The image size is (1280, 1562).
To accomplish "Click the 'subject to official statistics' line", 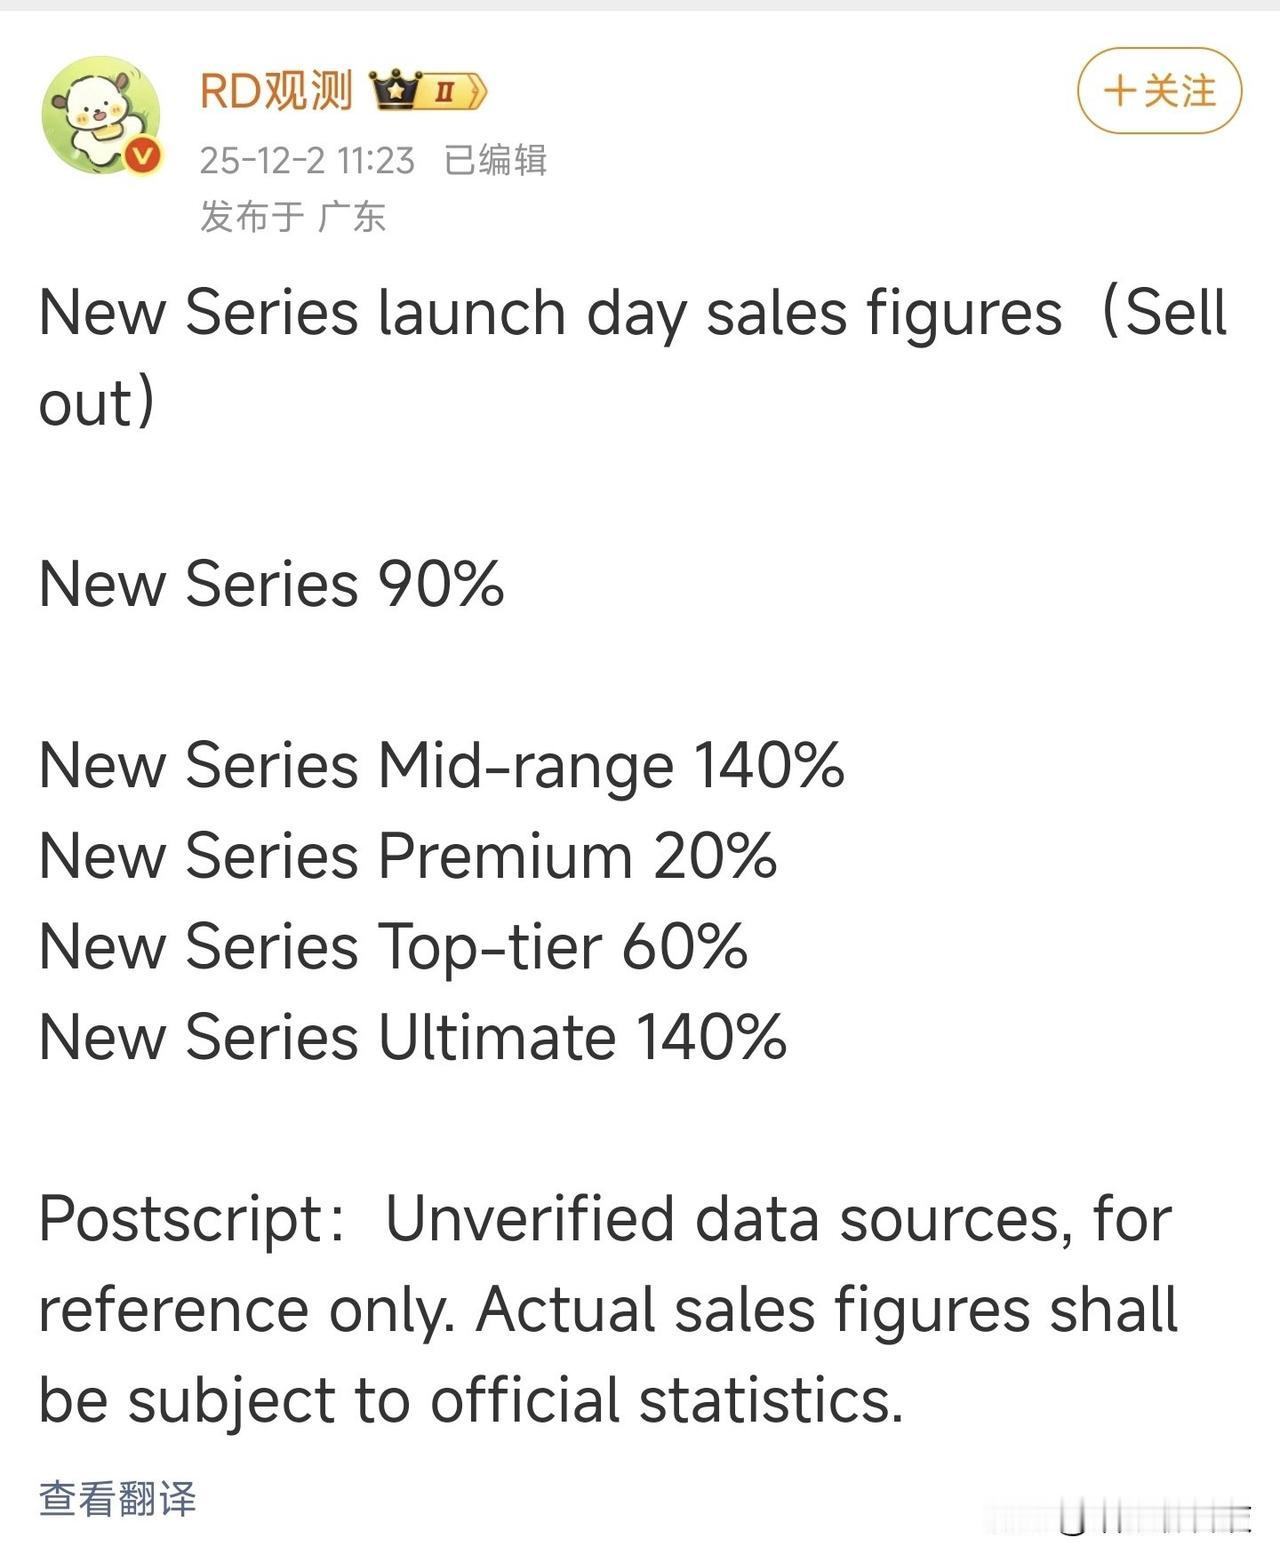I will (x=470, y=1400).
